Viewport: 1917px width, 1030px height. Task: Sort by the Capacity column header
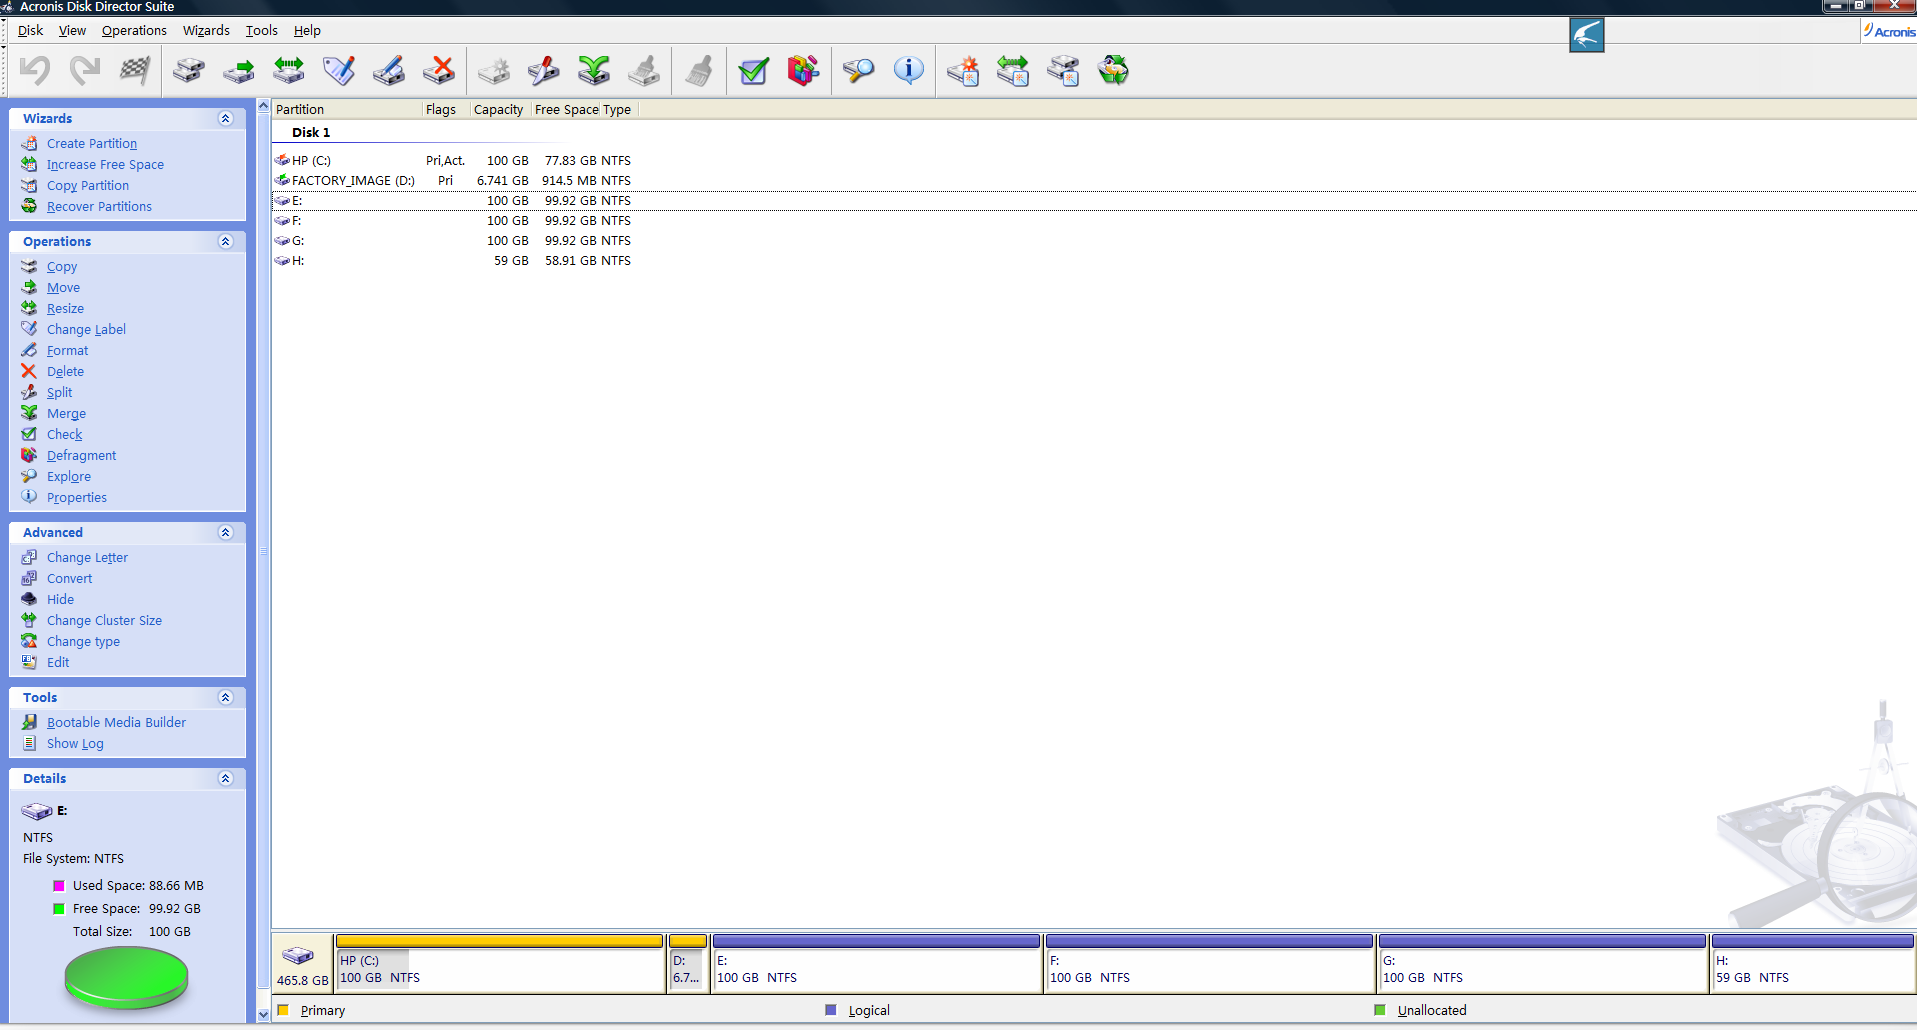pyautogui.click(x=498, y=110)
